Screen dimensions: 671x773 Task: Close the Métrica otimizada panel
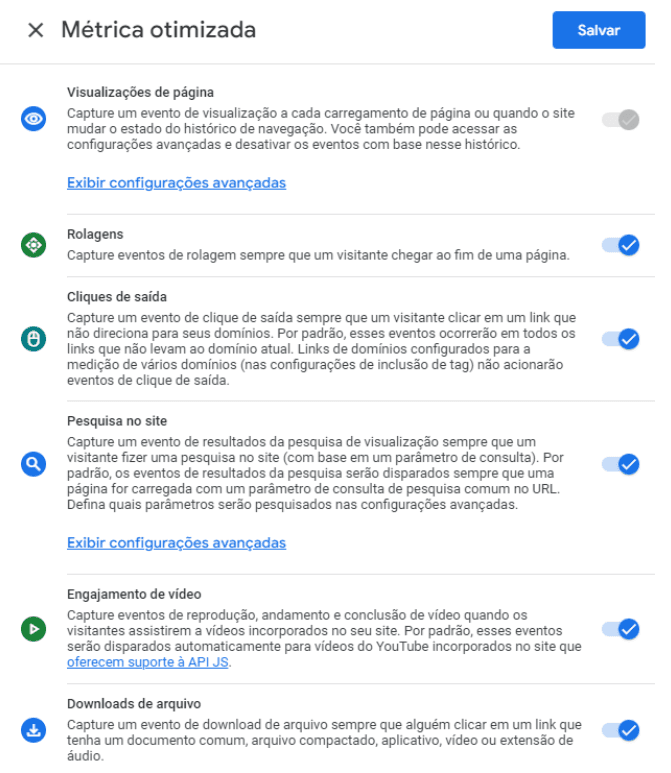pyautogui.click(x=36, y=30)
